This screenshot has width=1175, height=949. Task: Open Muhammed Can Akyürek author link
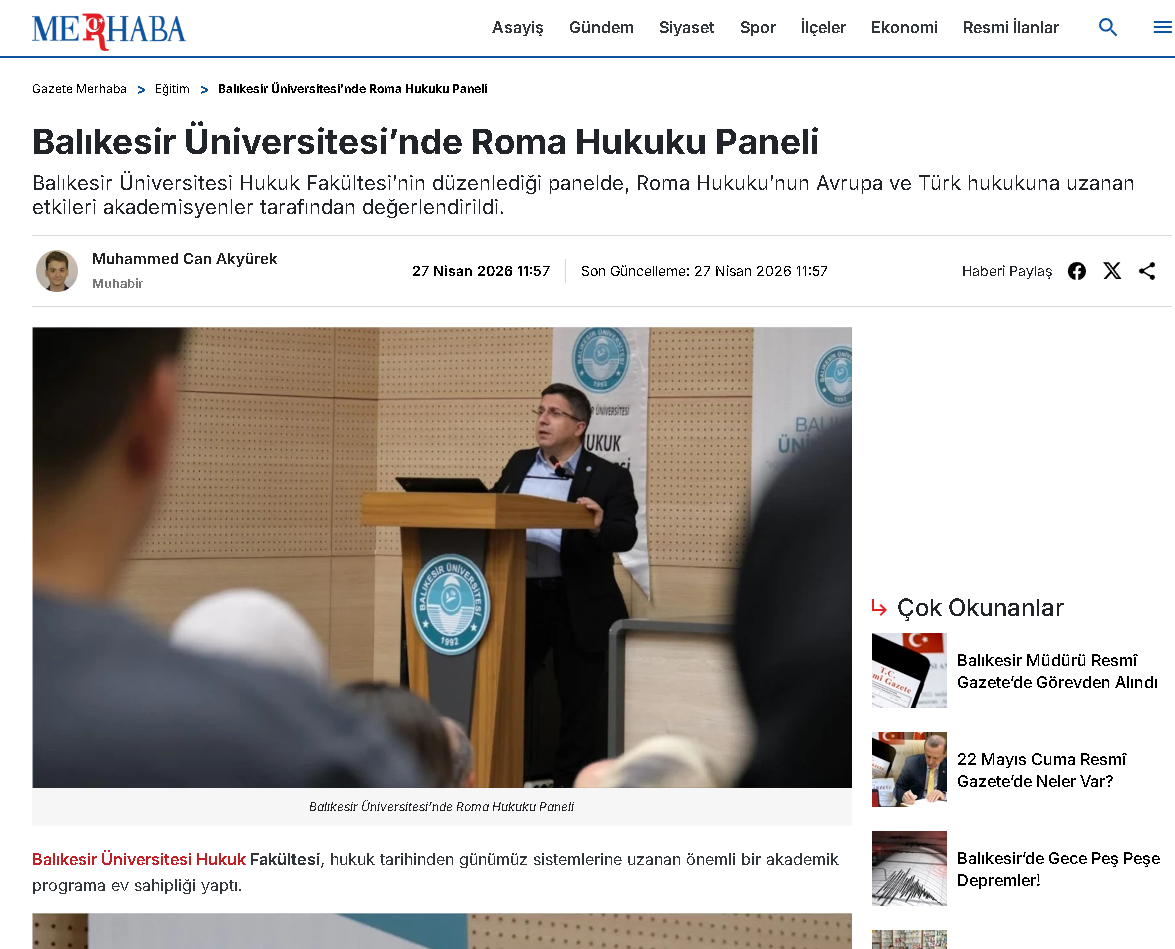point(184,259)
